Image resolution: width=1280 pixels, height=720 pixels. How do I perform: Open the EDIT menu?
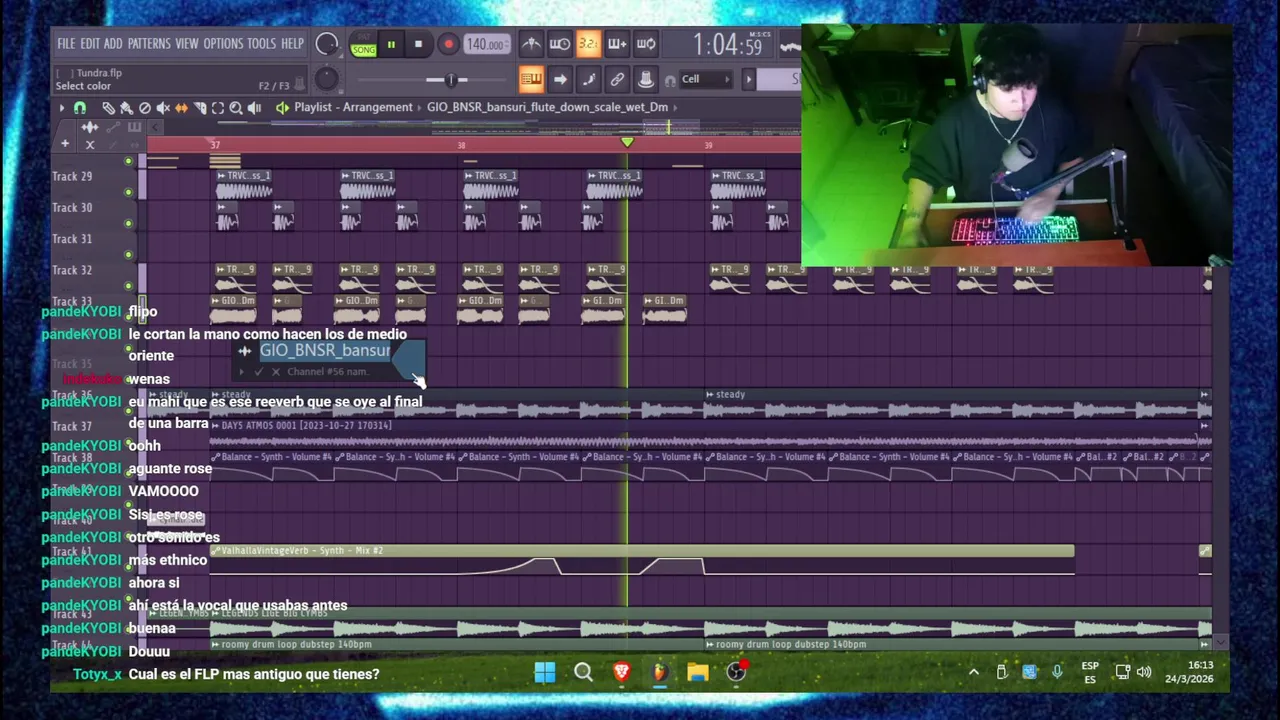pos(90,44)
